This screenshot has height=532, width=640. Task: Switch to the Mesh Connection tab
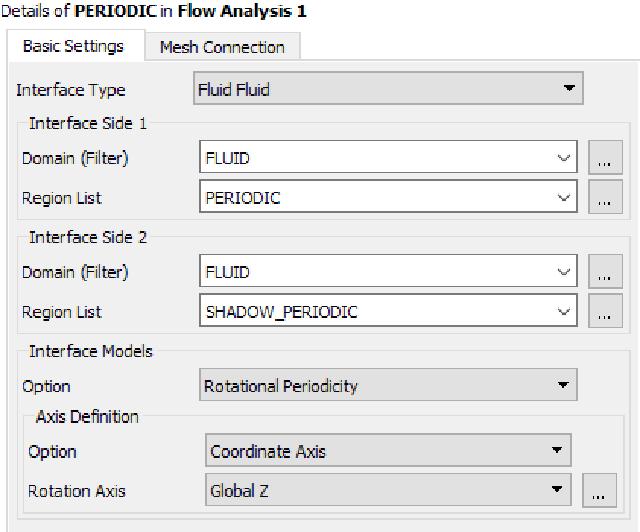click(x=222, y=47)
